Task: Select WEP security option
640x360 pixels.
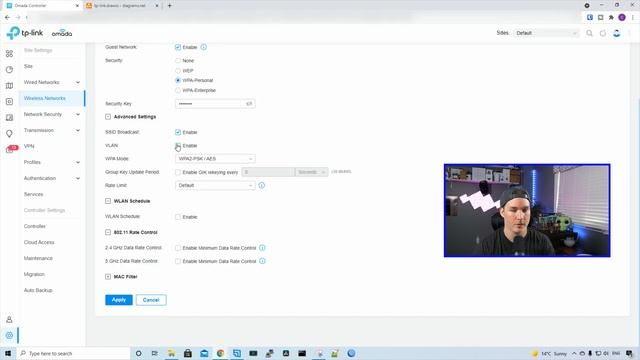Action: click(178, 71)
